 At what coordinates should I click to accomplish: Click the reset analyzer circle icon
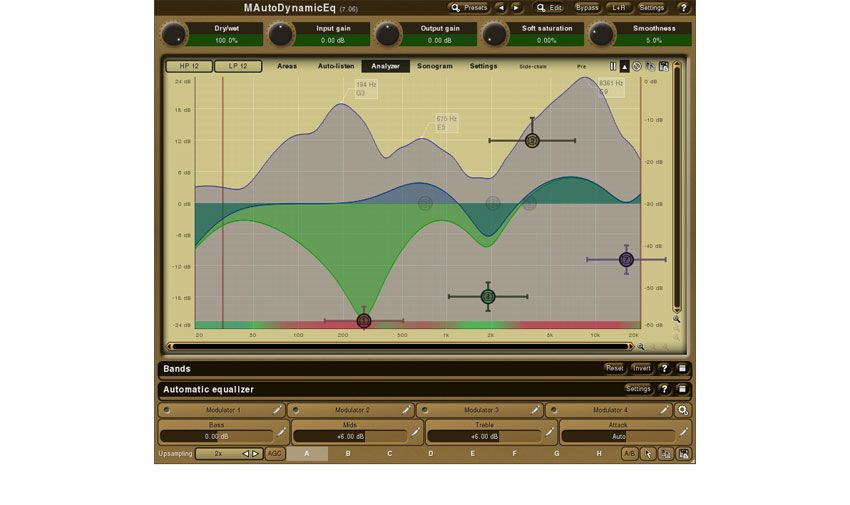[637, 66]
